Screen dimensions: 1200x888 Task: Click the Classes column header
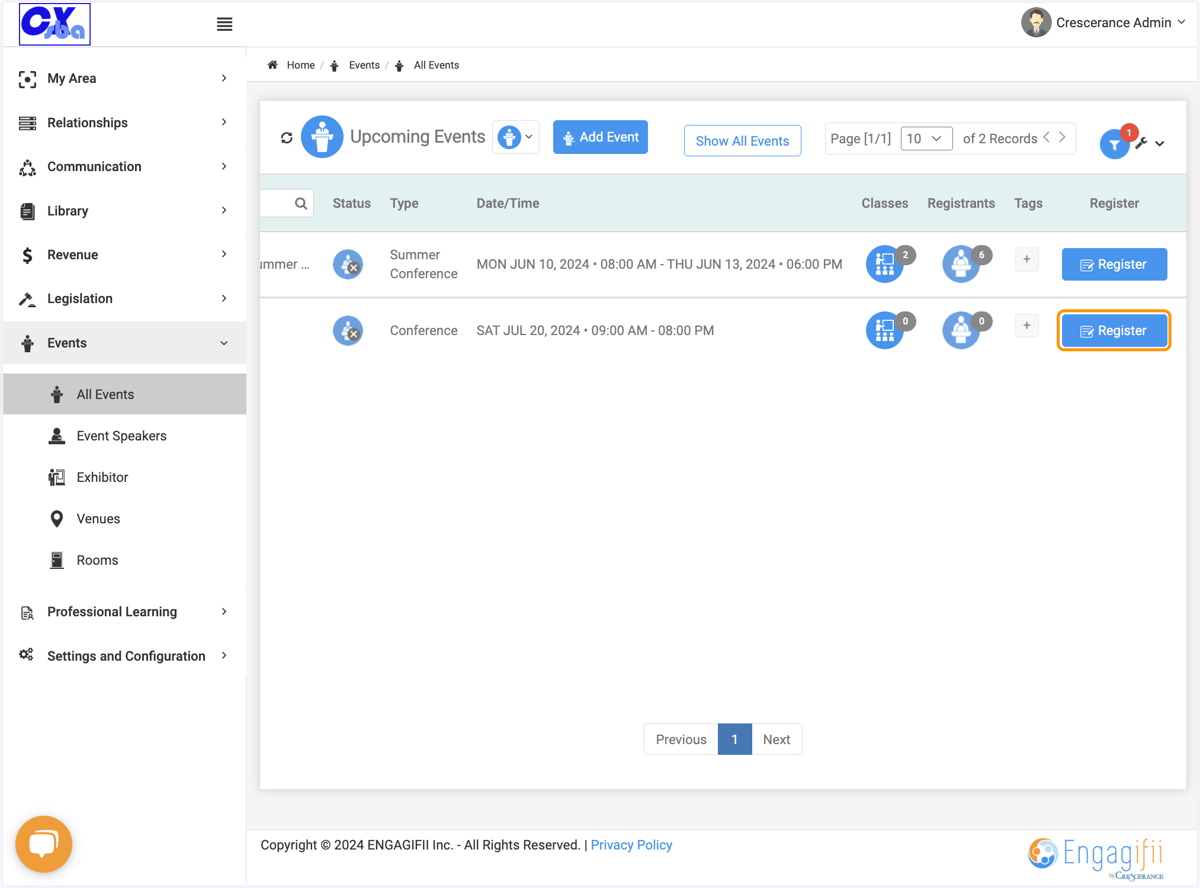point(885,203)
